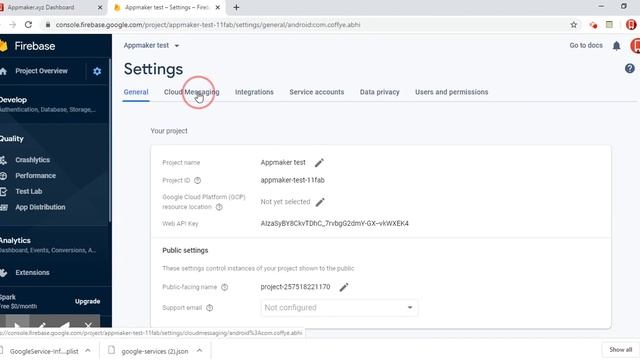This screenshot has height=360, width=640.
Task: Click the Go to docs link
Action: (x=586, y=45)
